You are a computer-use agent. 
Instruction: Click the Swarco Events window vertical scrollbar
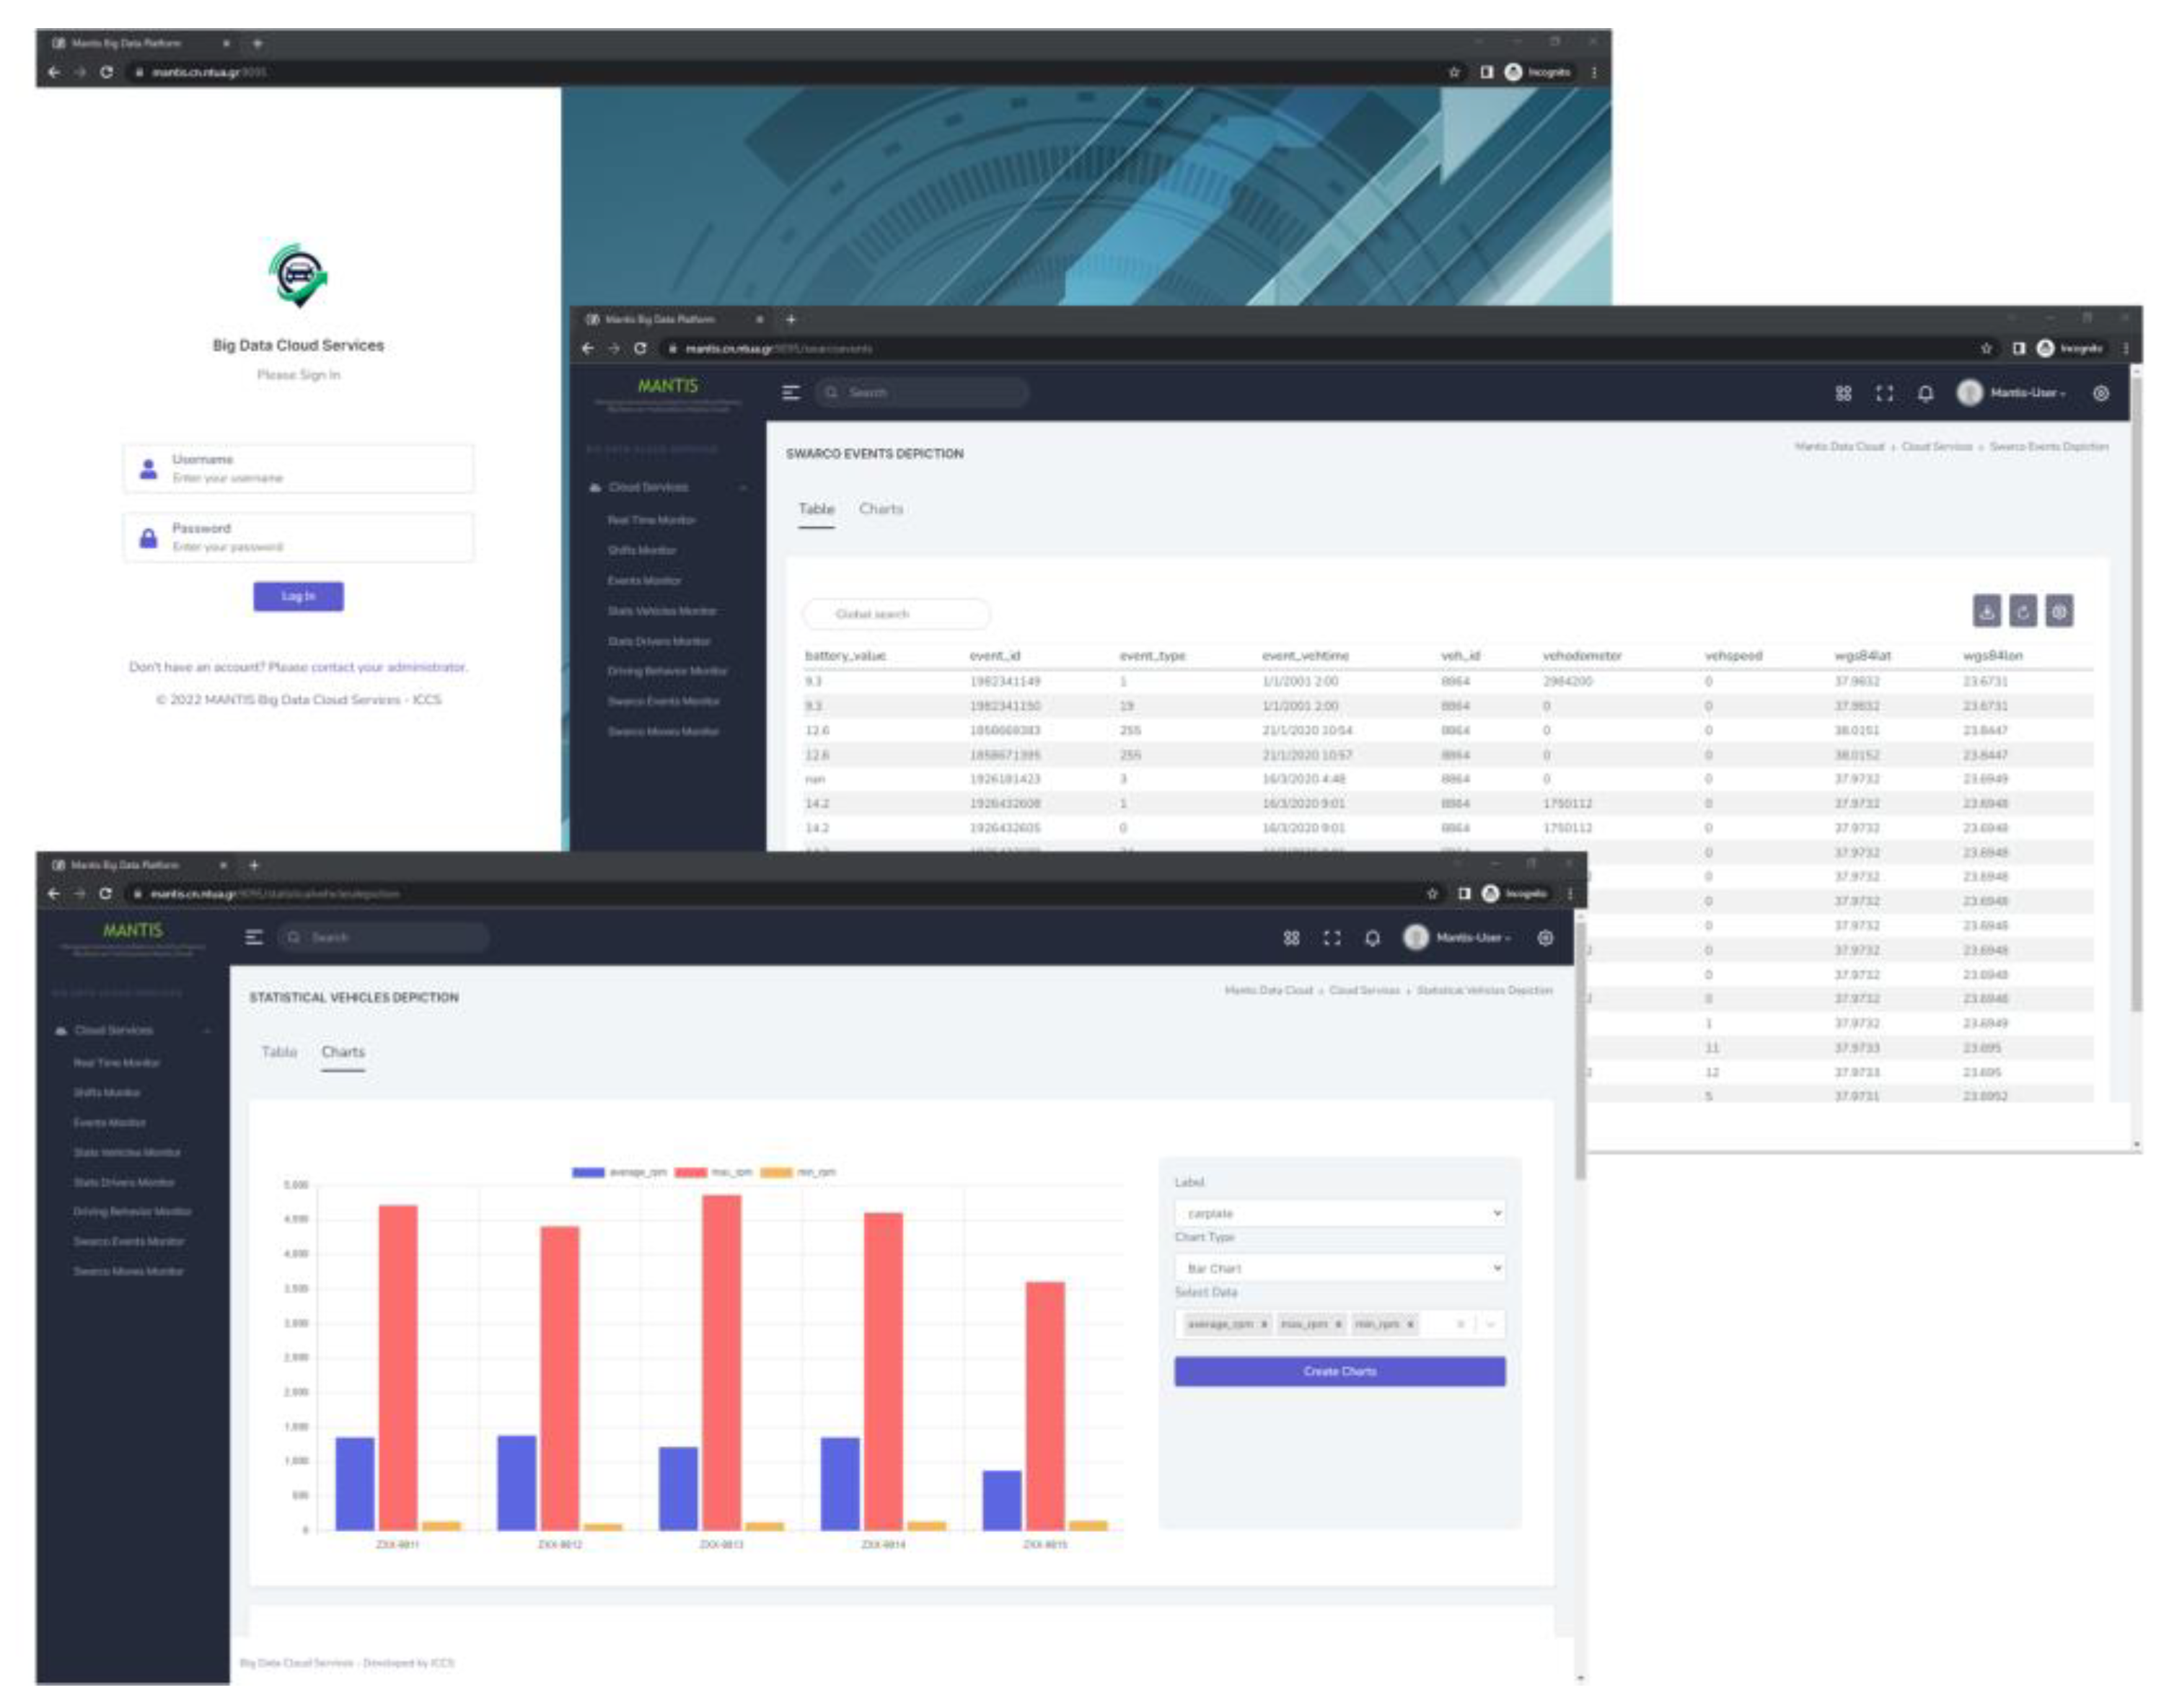click(2136, 700)
